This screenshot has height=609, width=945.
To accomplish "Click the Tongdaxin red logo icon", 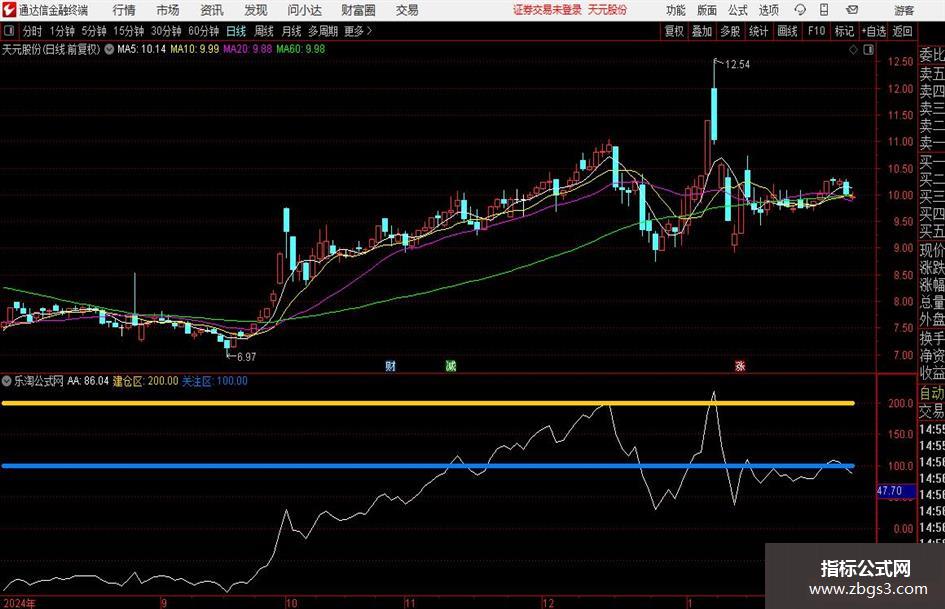I will [x=9, y=10].
